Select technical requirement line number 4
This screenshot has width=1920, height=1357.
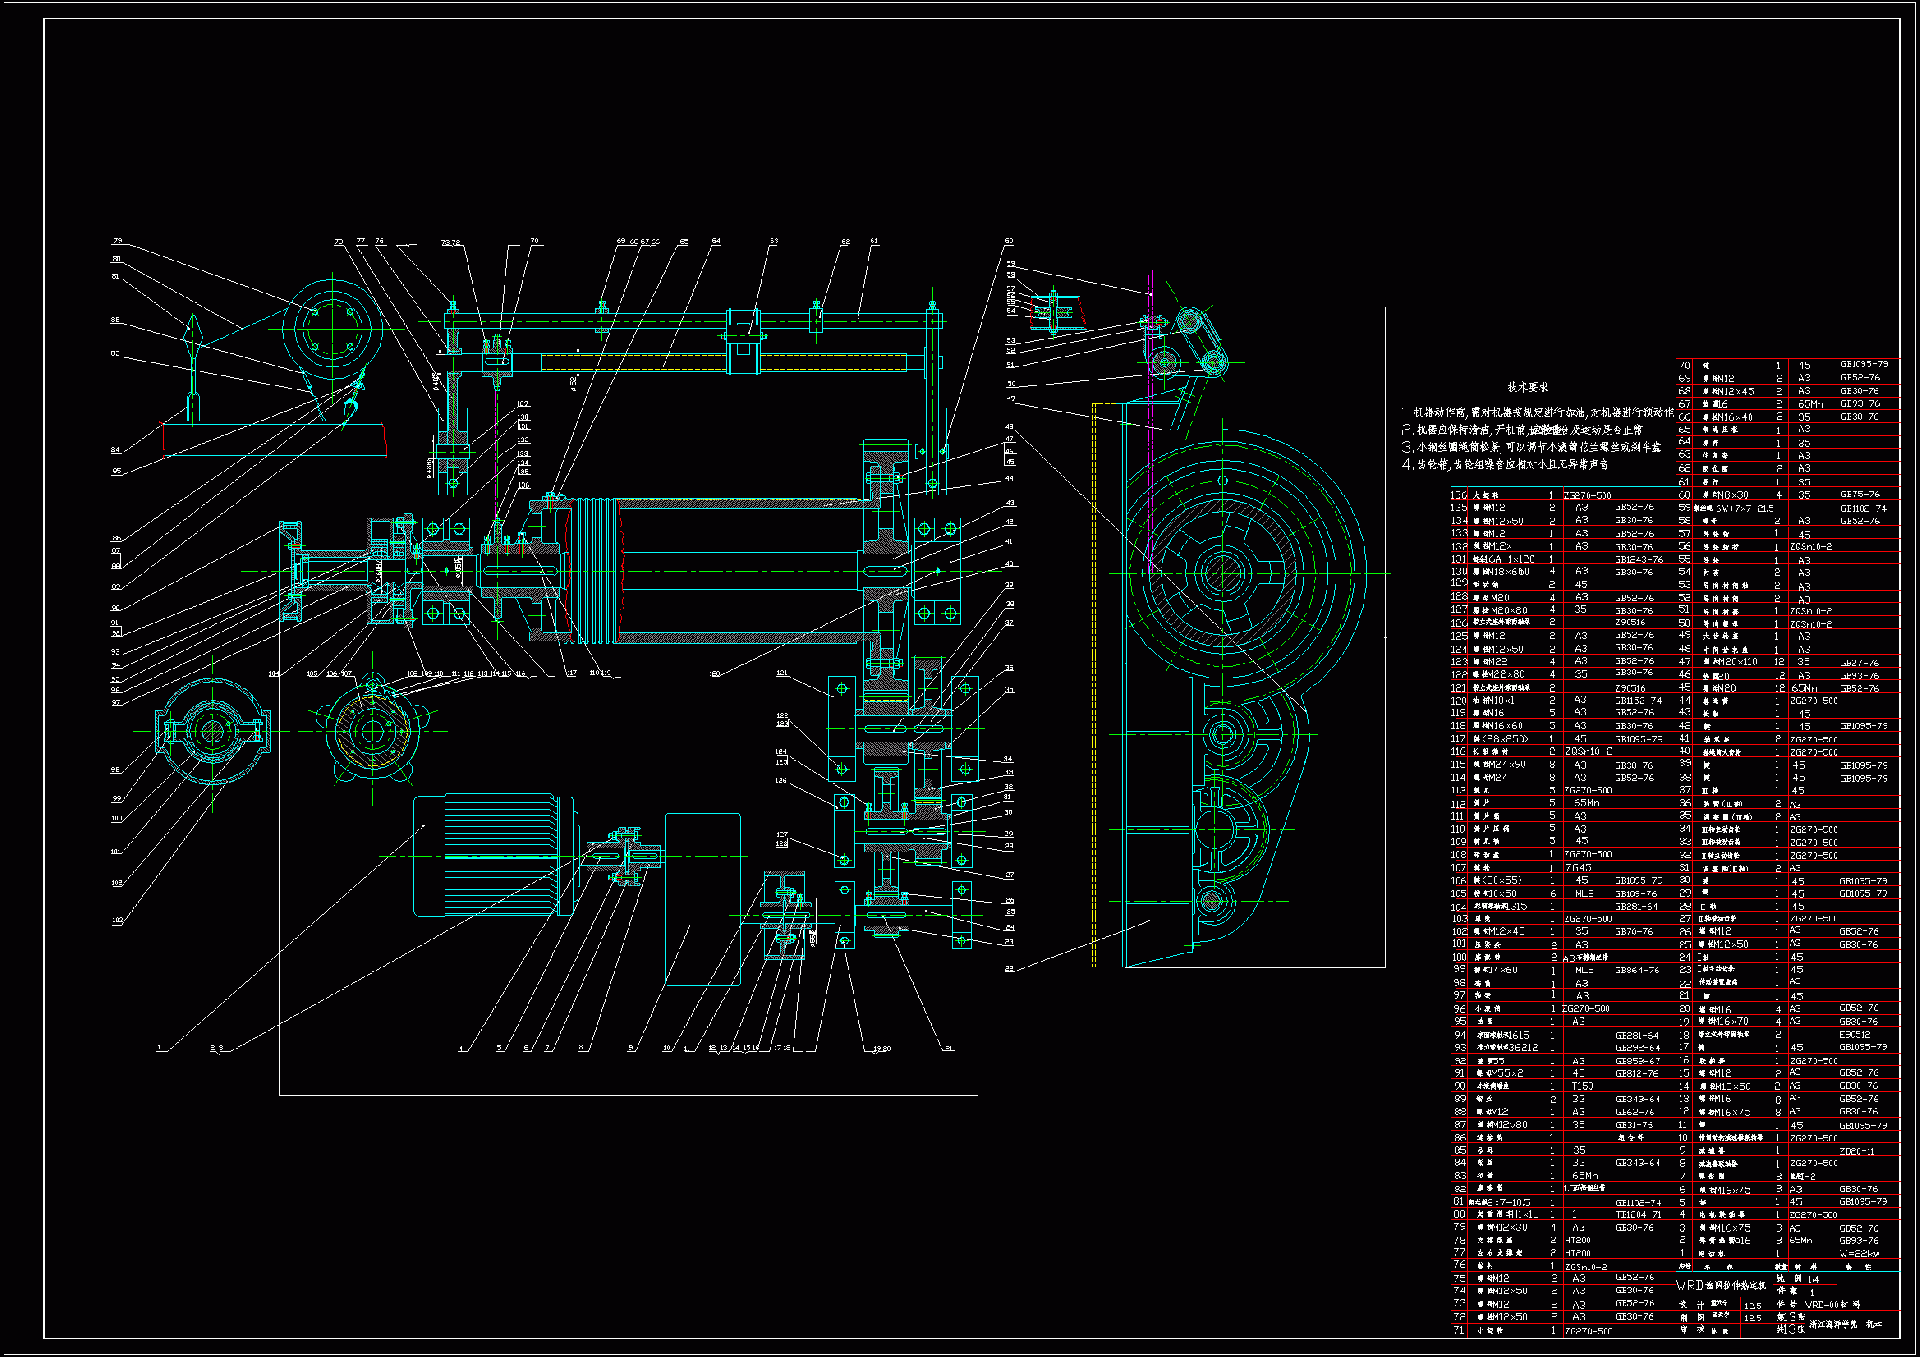pos(1505,465)
